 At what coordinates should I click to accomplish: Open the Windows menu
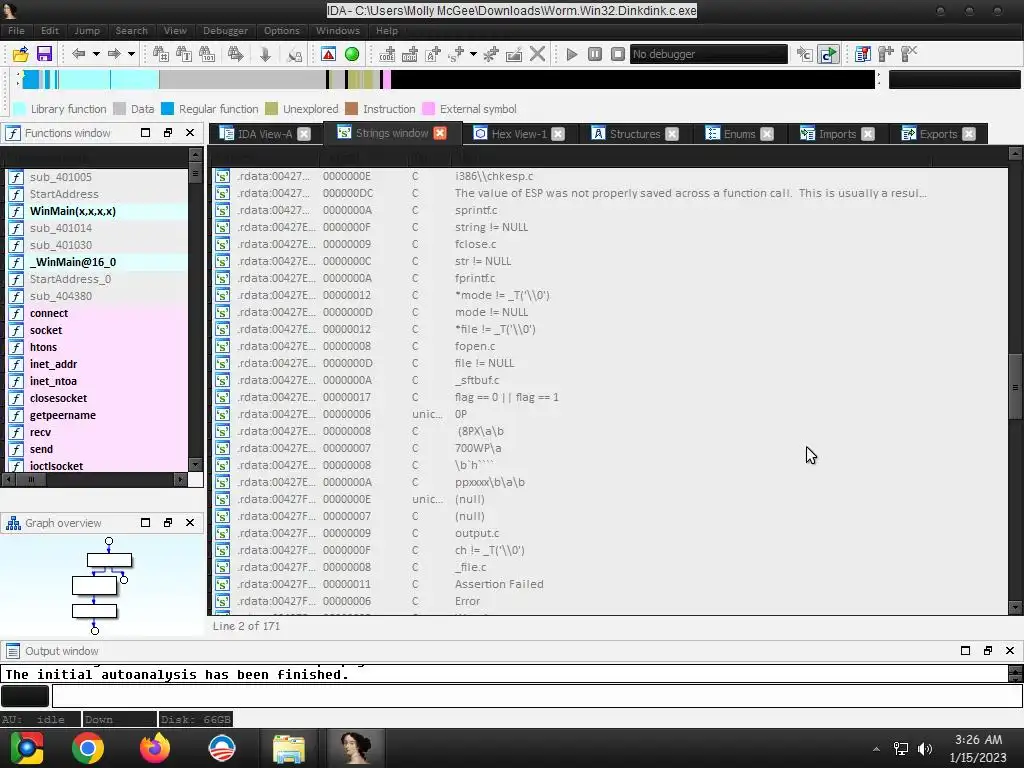click(x=338, y=31)
